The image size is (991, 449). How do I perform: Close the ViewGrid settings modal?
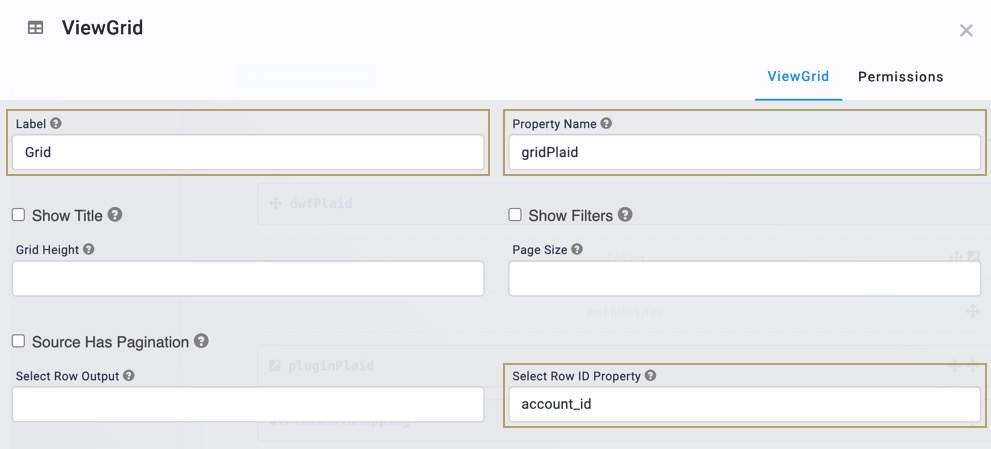966,30
